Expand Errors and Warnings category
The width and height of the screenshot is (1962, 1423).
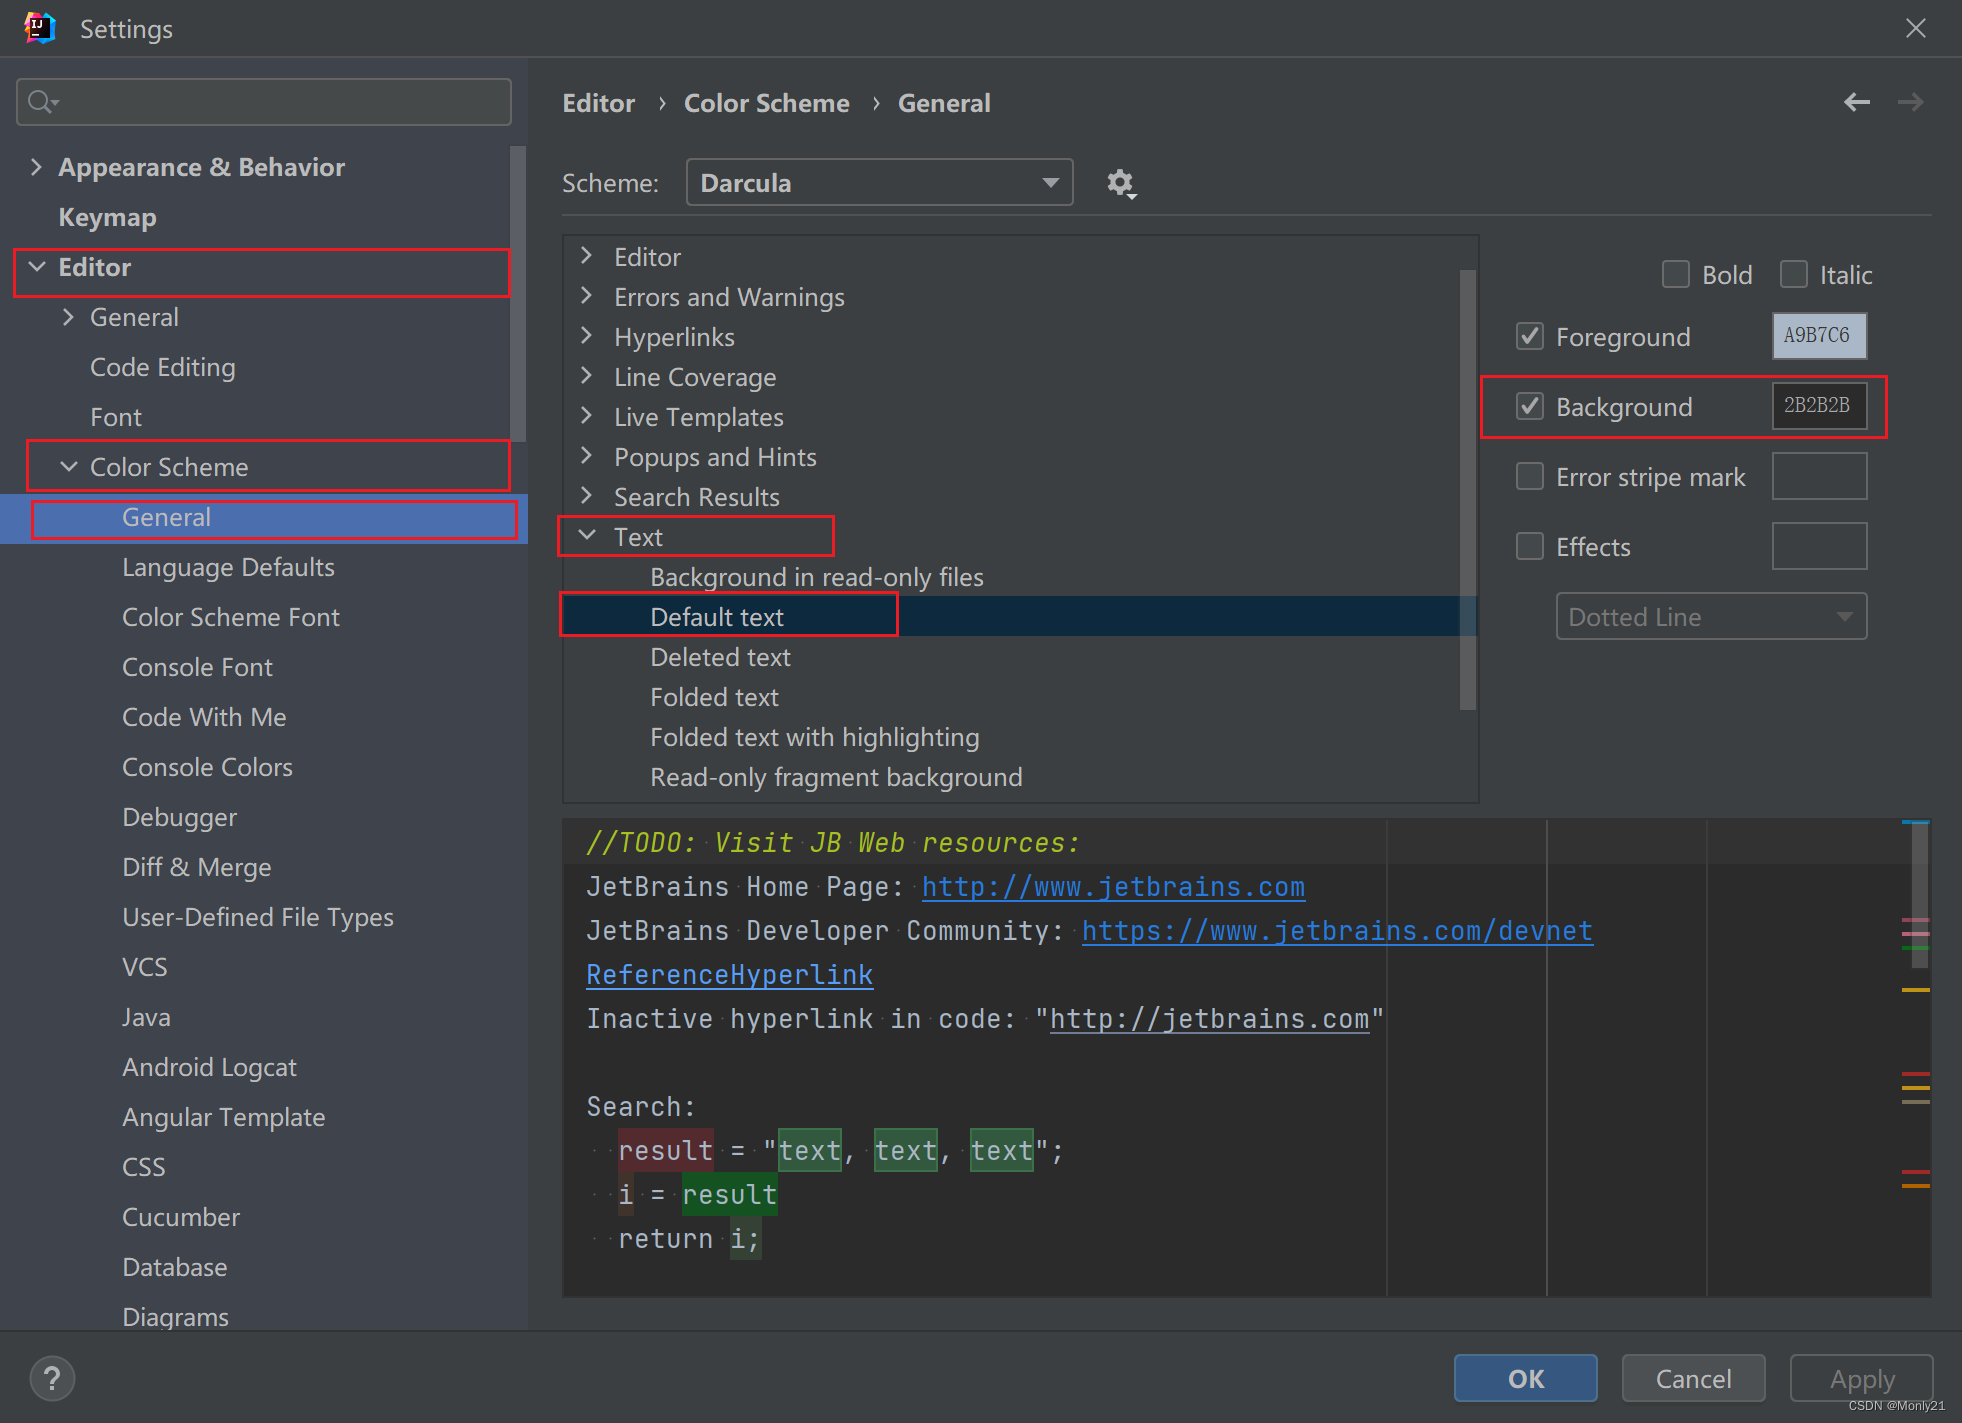[587, 296]
